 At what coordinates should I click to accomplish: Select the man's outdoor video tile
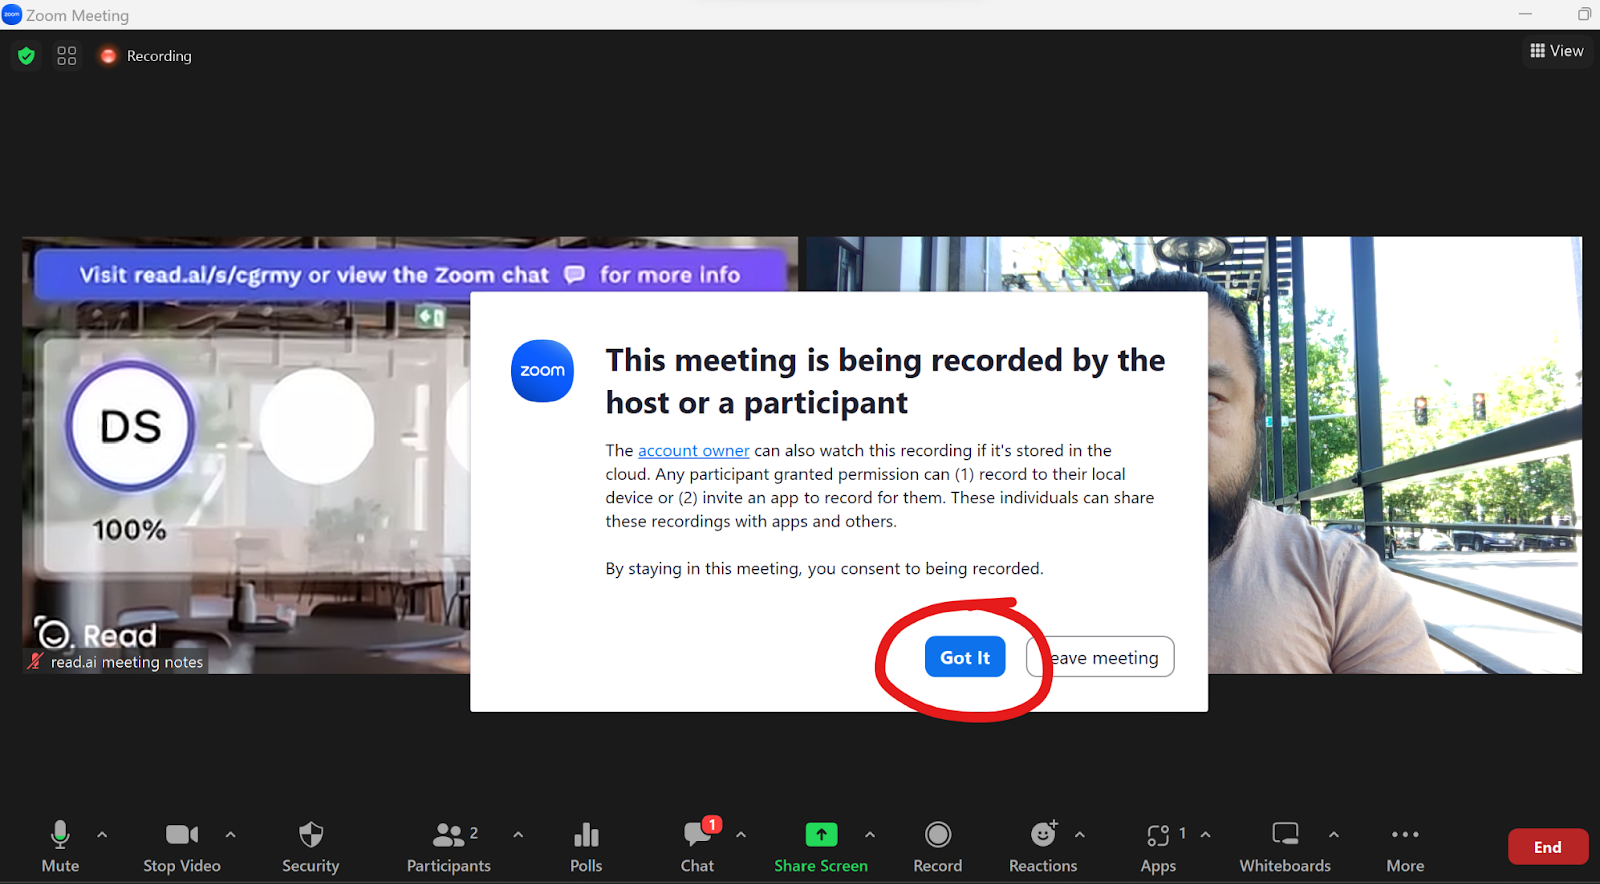click(1395, 455)
